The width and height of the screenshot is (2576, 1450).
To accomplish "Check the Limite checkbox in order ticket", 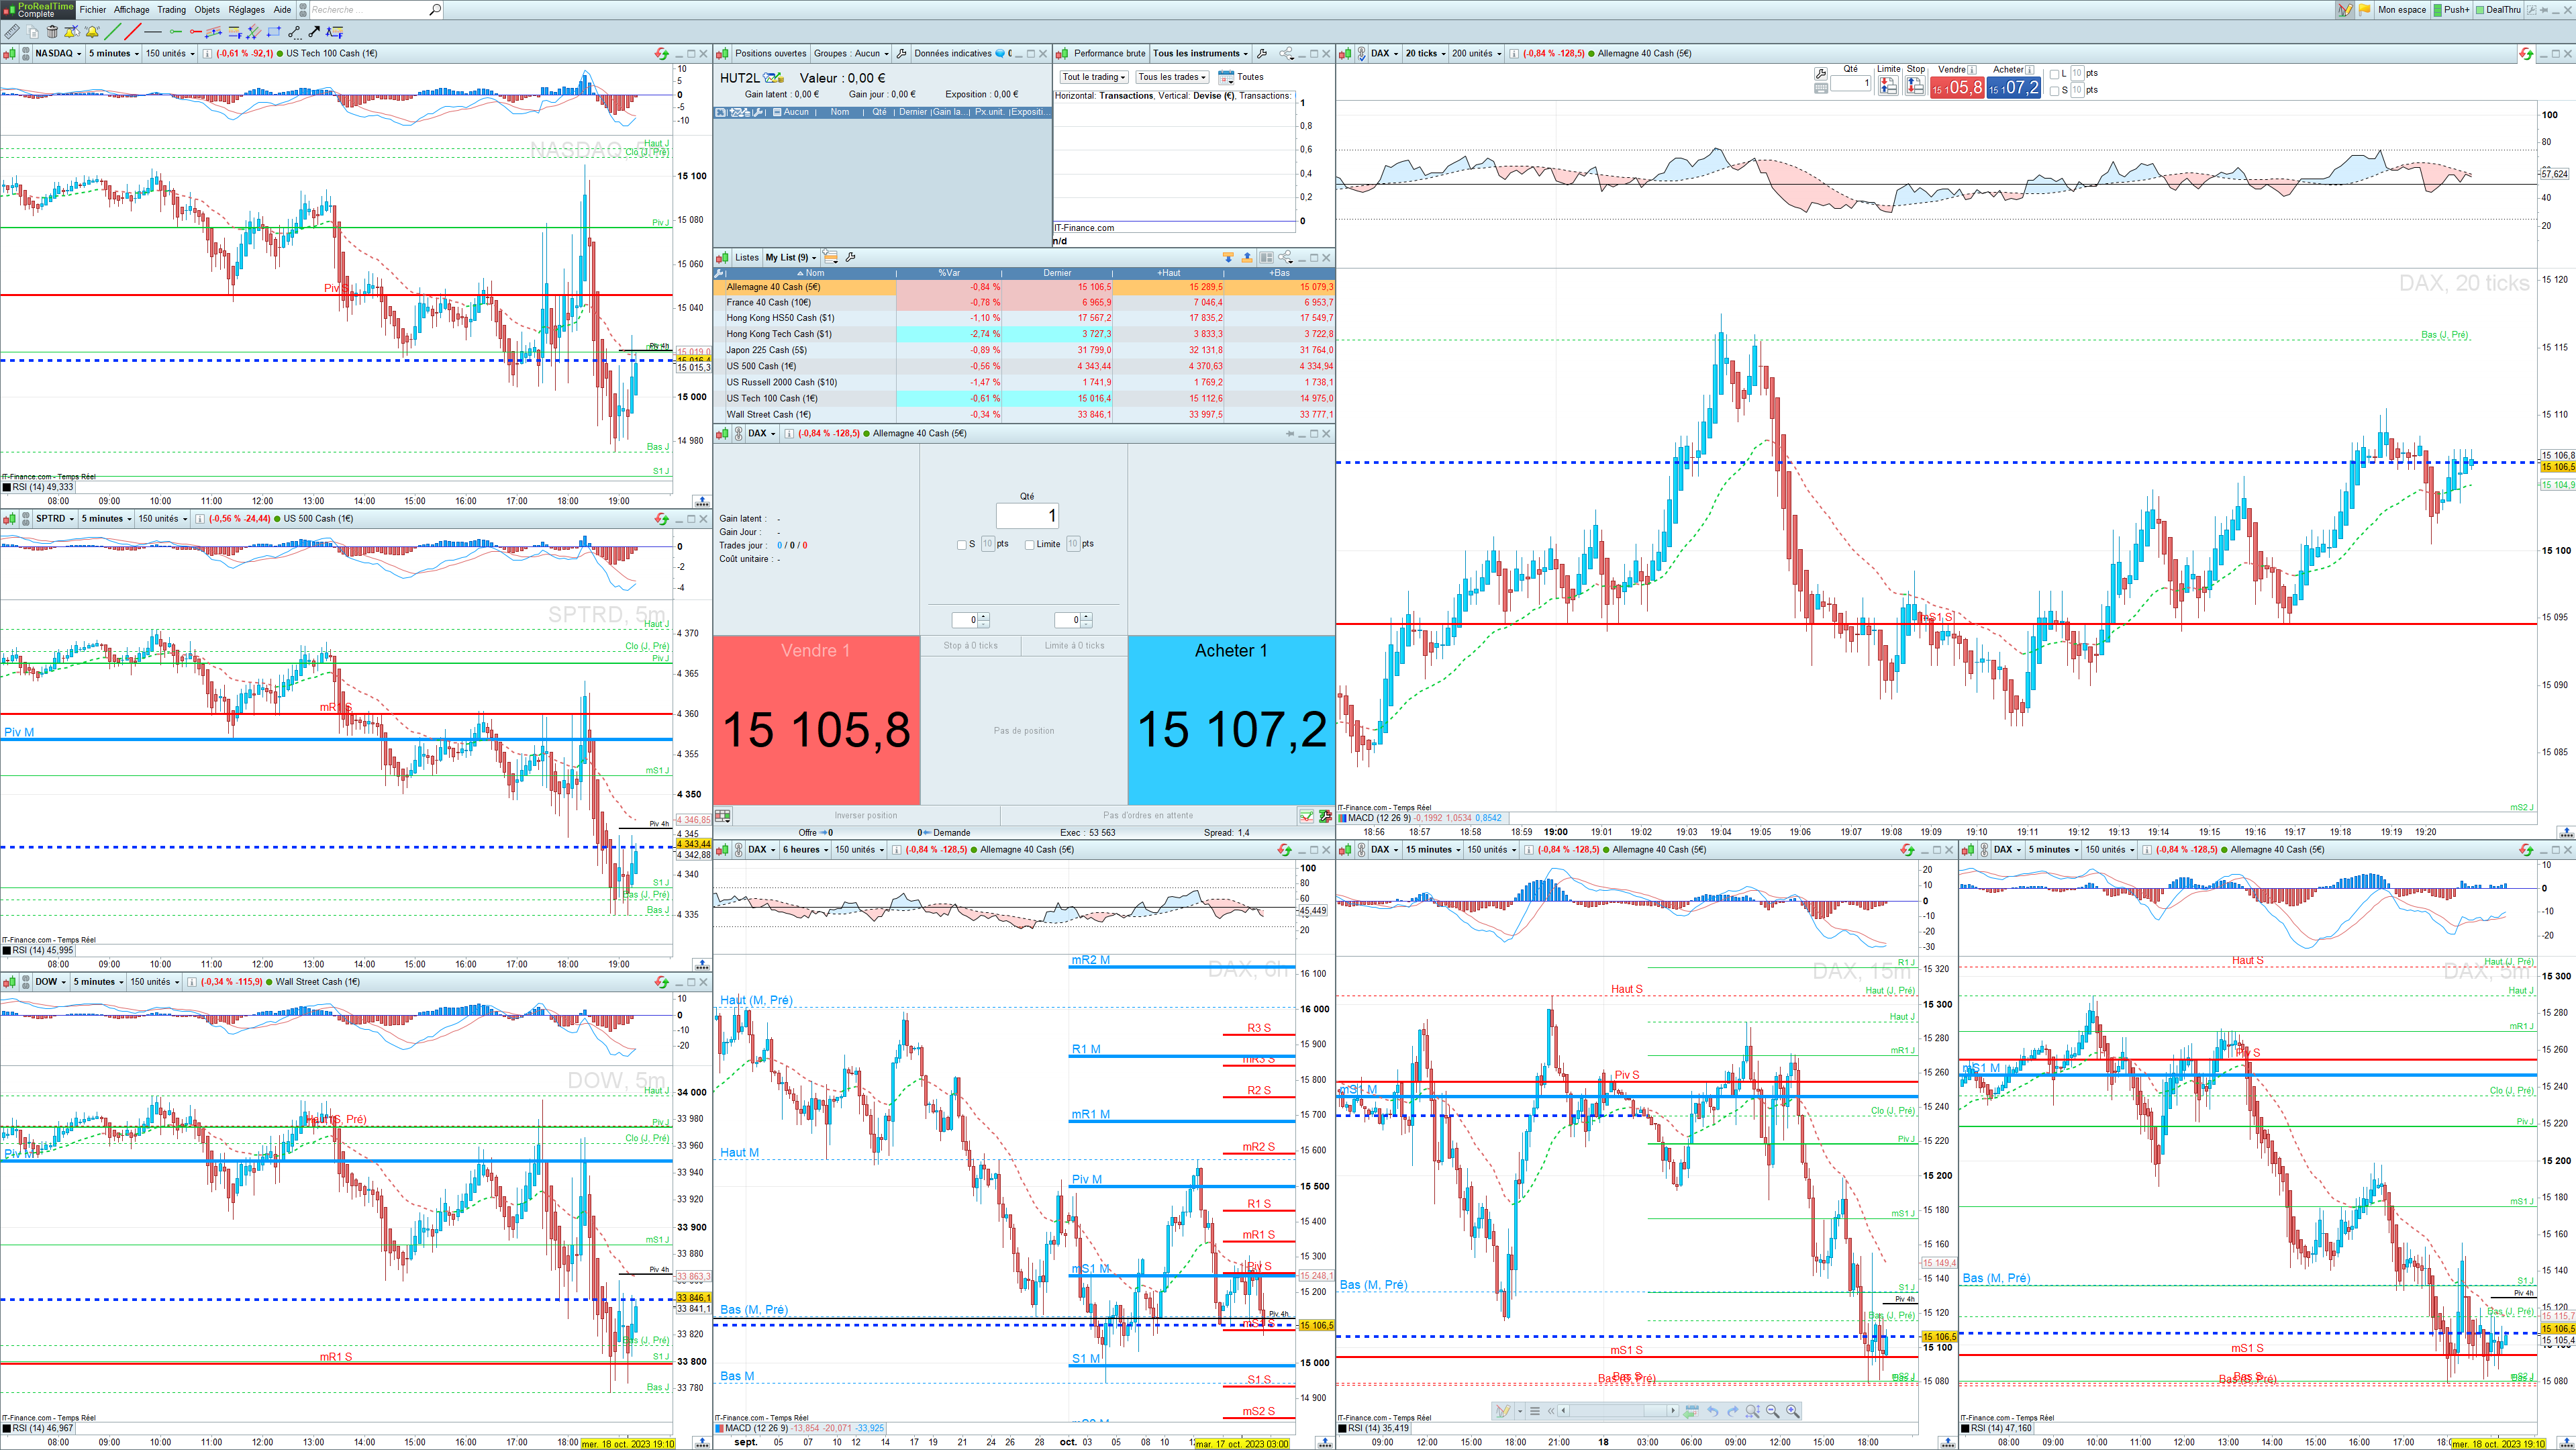I will pyautogui.click(x=1029, y=545).
